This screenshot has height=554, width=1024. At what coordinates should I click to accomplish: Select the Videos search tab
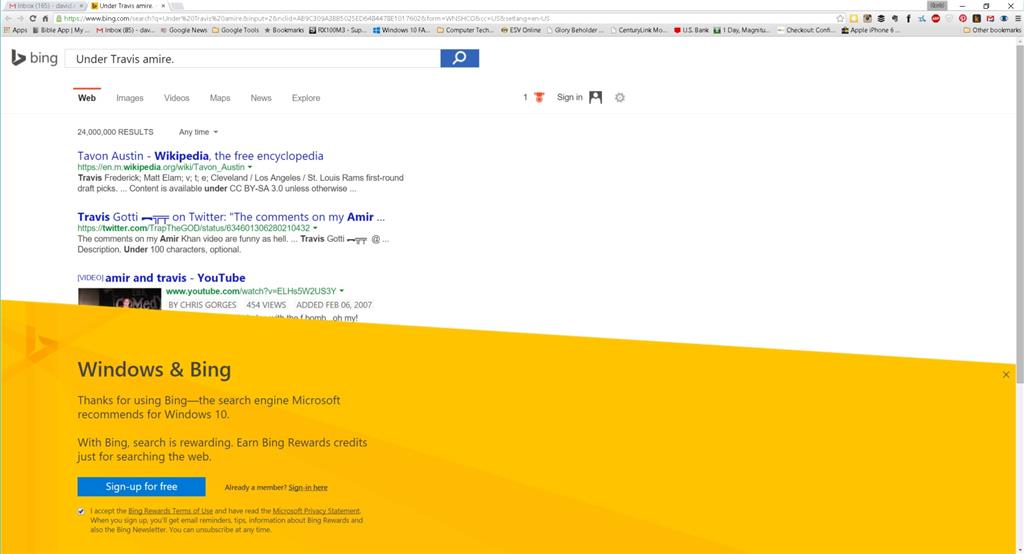176,98
